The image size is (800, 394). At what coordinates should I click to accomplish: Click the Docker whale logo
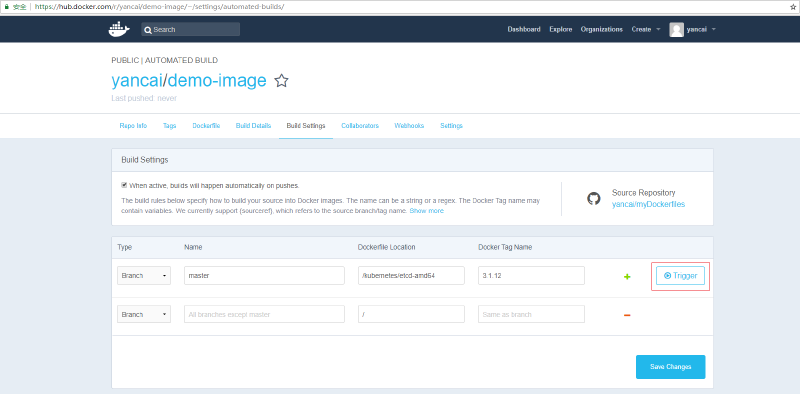click(x=119, y=29)
